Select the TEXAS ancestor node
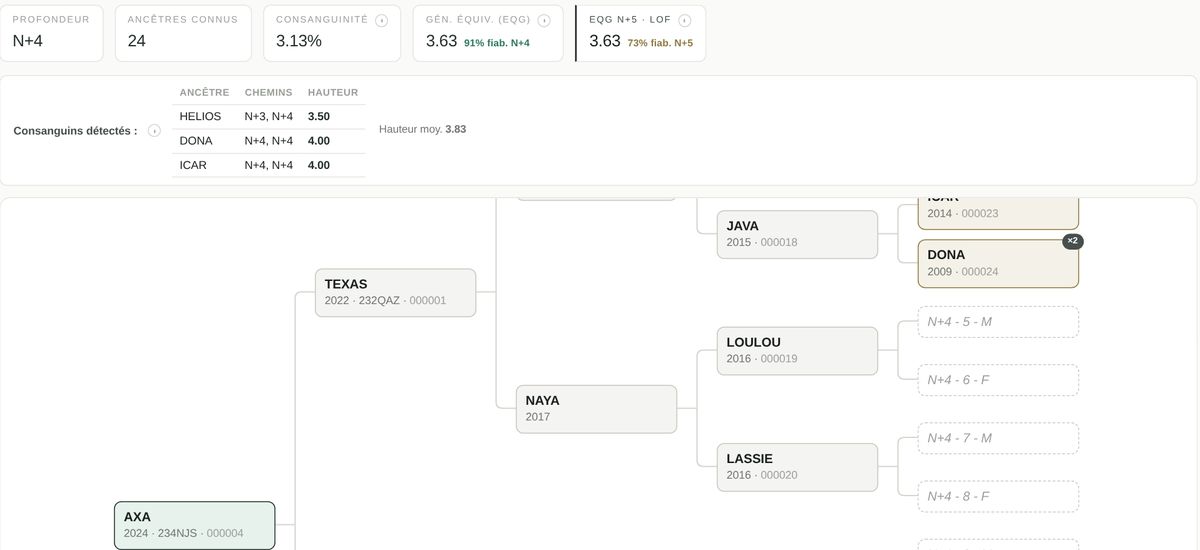1200x550 pixels. tap(395, 292)
